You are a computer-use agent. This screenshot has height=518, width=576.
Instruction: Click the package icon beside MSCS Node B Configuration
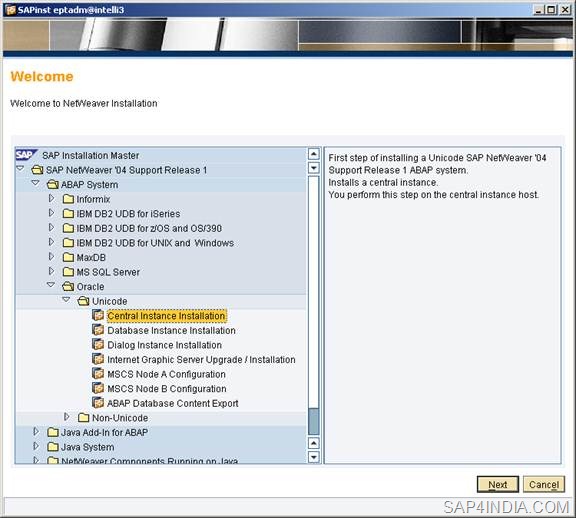pyautogui.click(x=98, y=388)
